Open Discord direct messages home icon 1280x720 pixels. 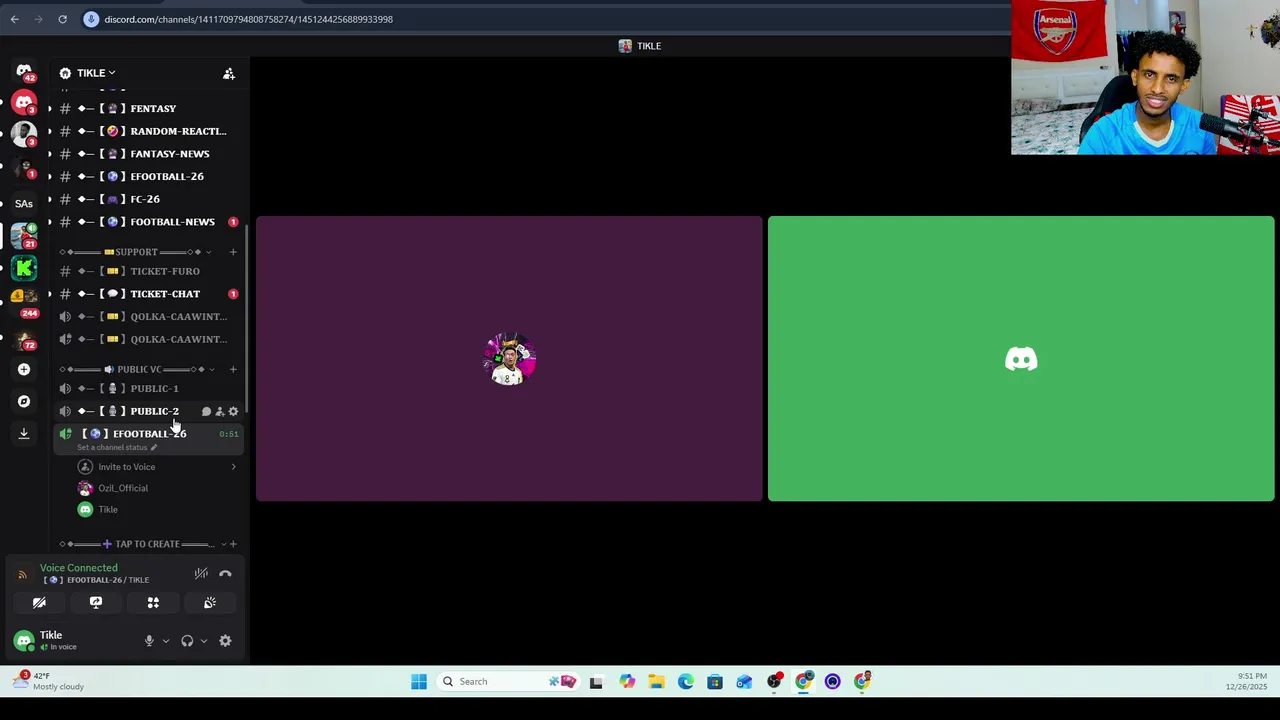(24, 72)
